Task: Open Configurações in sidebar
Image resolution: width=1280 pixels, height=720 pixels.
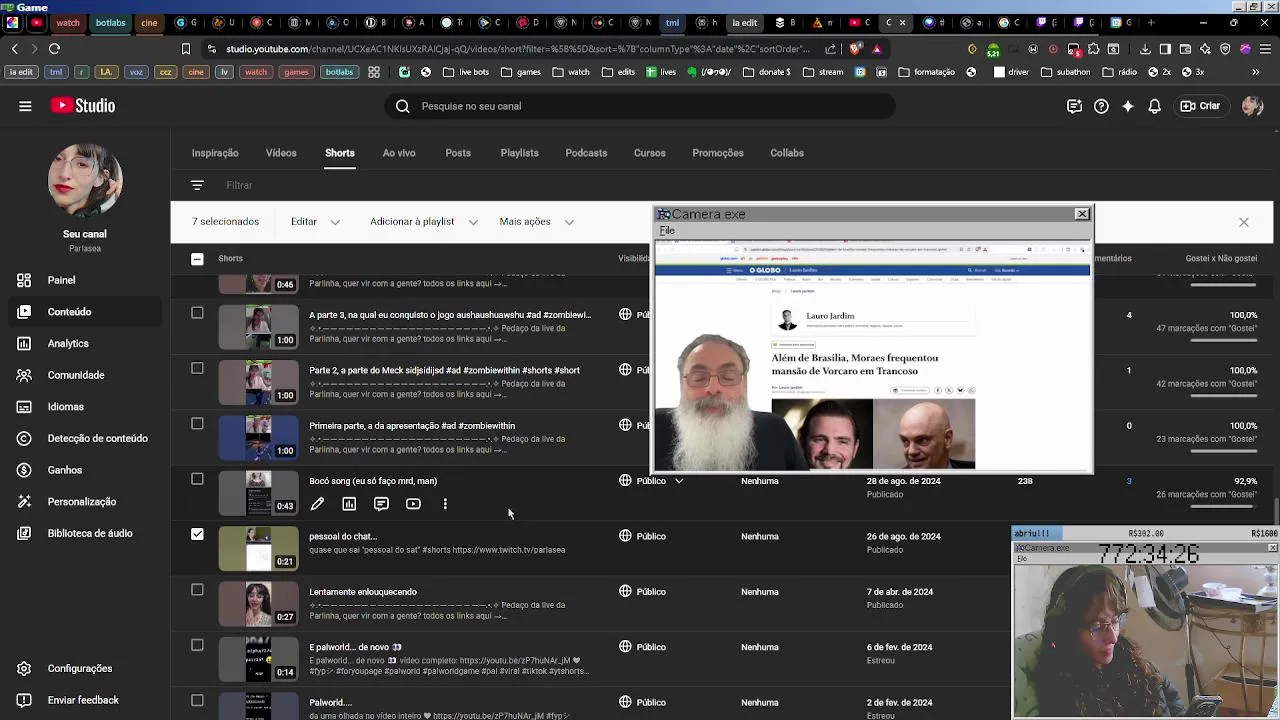Action: 80,668
